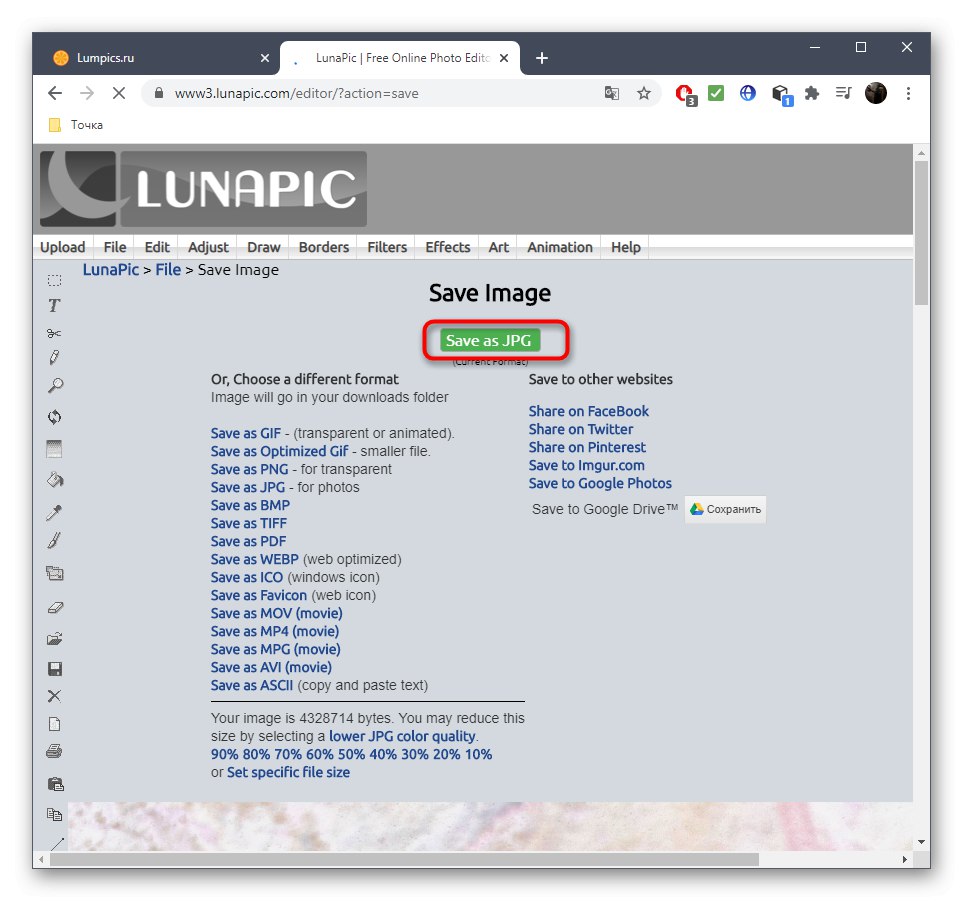The image size is (963, 901).
Task: Select the Print icon in the sidebar
Action: point(55,751)
